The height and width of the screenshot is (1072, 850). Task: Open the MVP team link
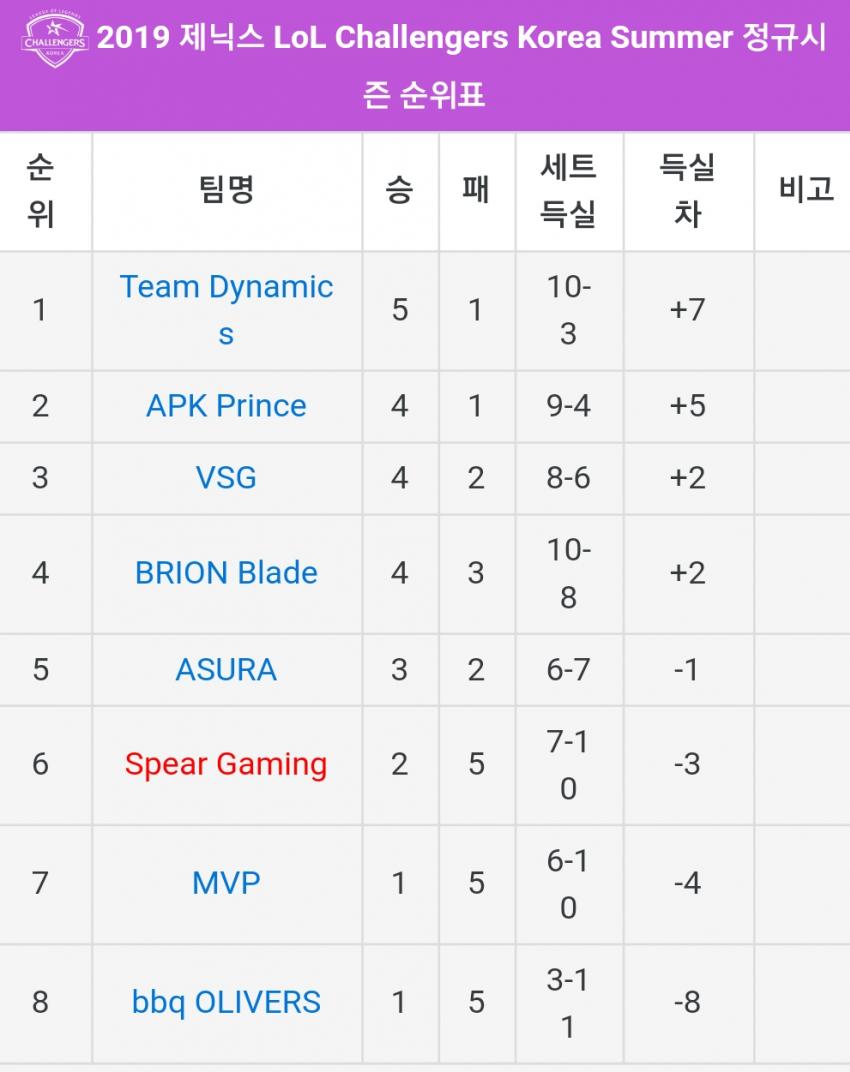click(x=226, y=883)
